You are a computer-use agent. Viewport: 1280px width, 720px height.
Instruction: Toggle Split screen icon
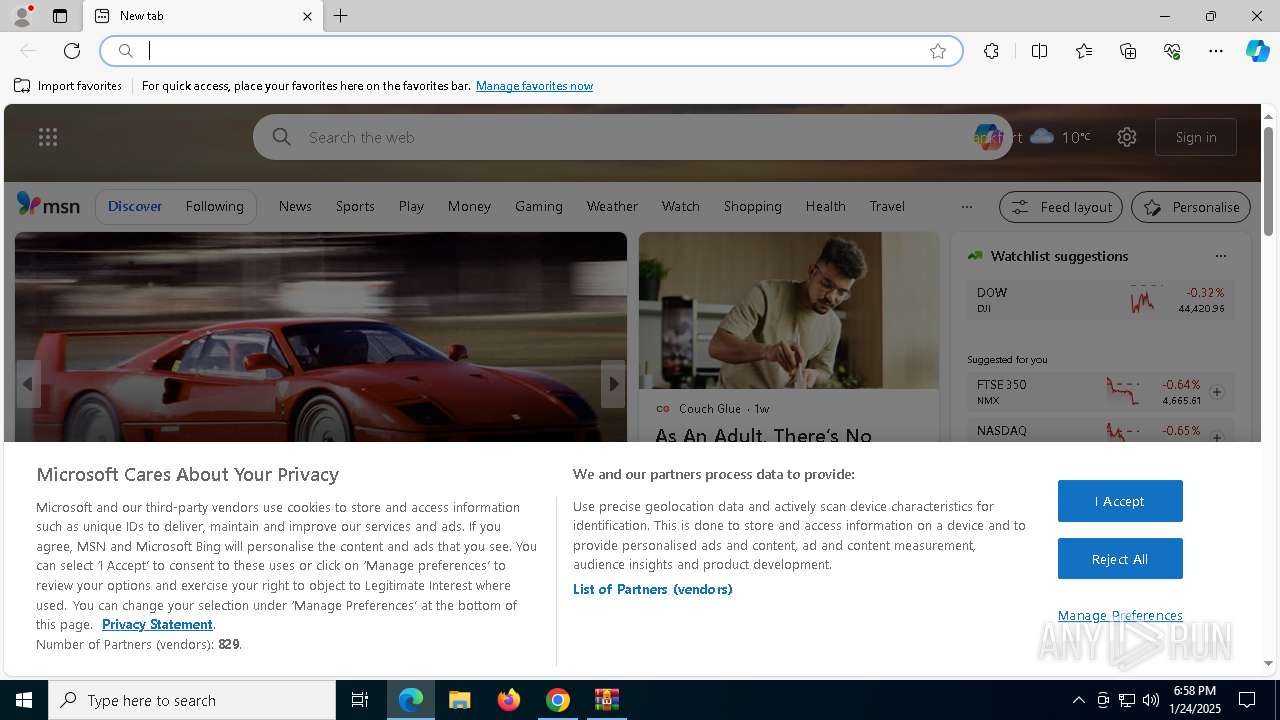click(1039, 51)
